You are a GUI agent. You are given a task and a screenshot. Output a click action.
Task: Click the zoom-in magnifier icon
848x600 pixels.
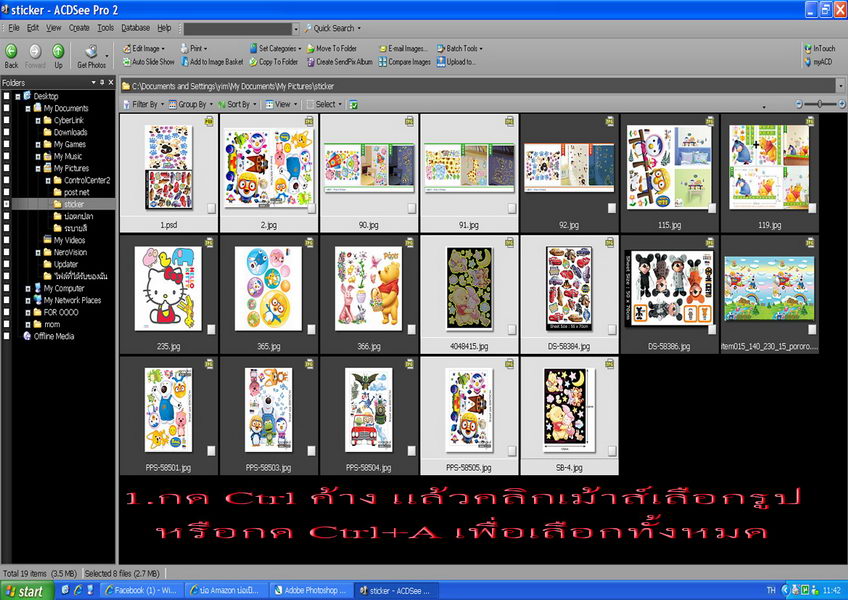click(842, 103)
